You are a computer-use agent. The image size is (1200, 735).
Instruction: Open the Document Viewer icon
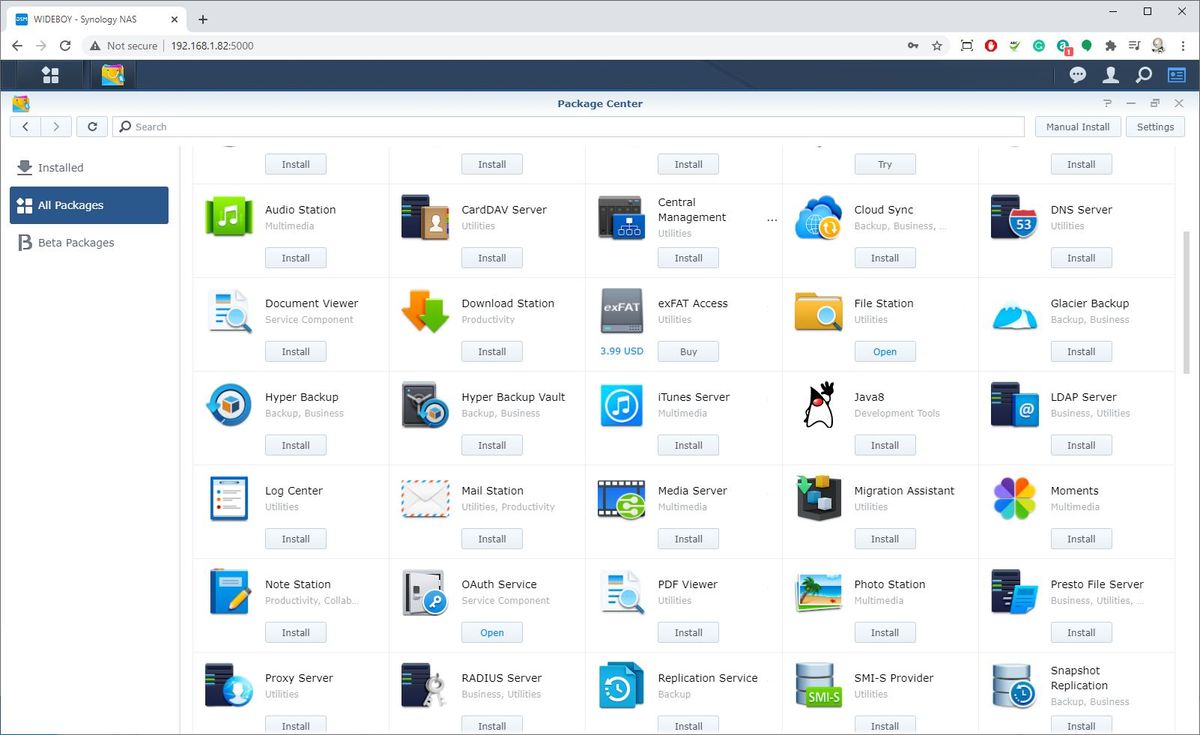[x=228, y=311]
